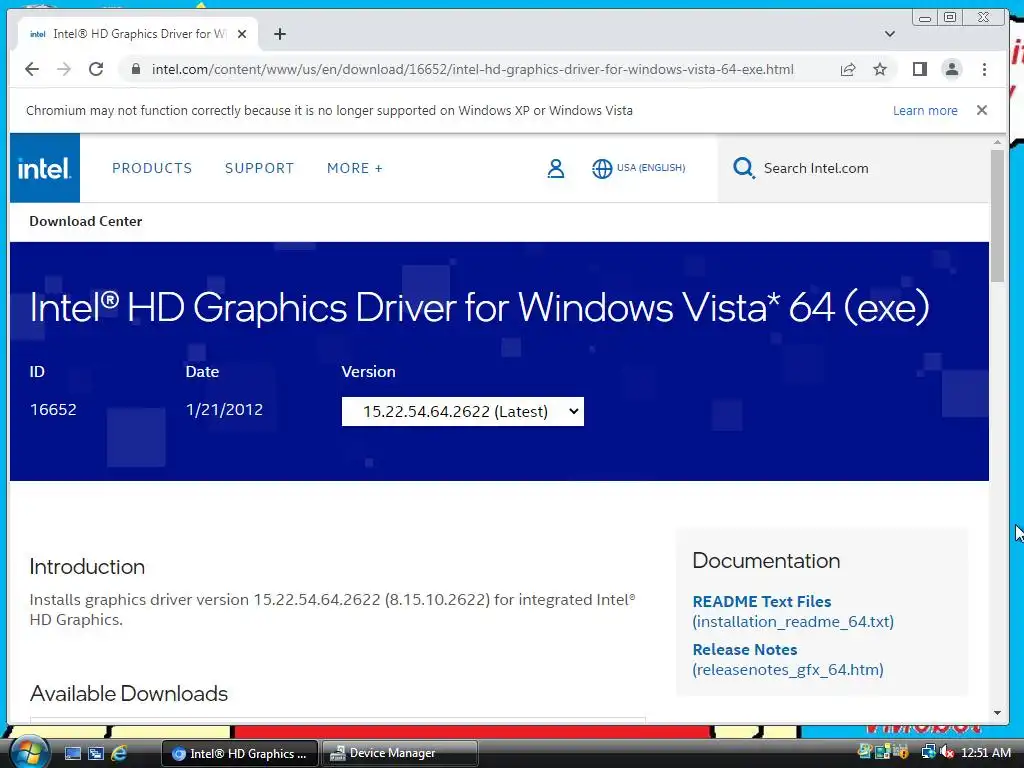Click the Download Center breadcrumb
The height and width of the screenshot is (768, 1024).
86,221
